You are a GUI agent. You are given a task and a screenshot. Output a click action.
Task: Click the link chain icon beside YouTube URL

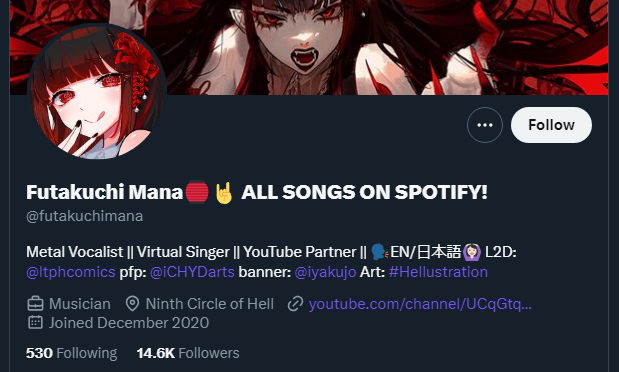[x=295, y=304]
